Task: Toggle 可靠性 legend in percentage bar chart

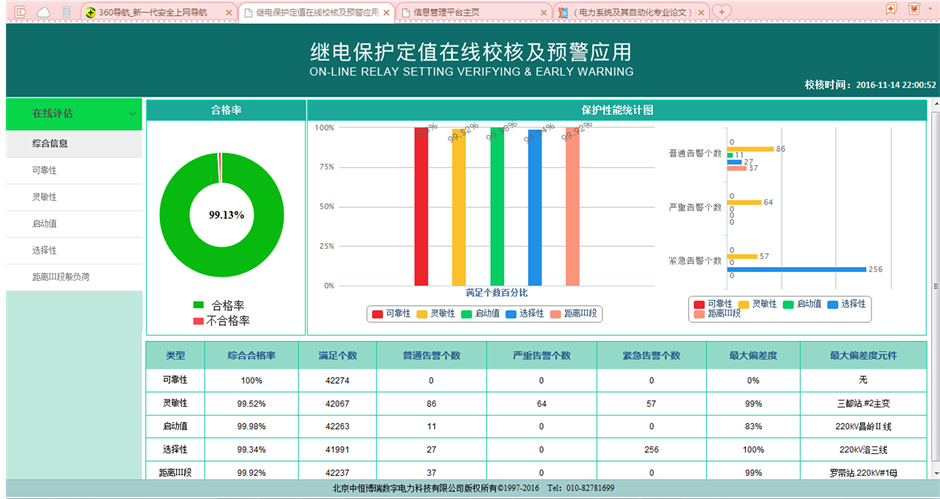Action: tap(389, 313)
